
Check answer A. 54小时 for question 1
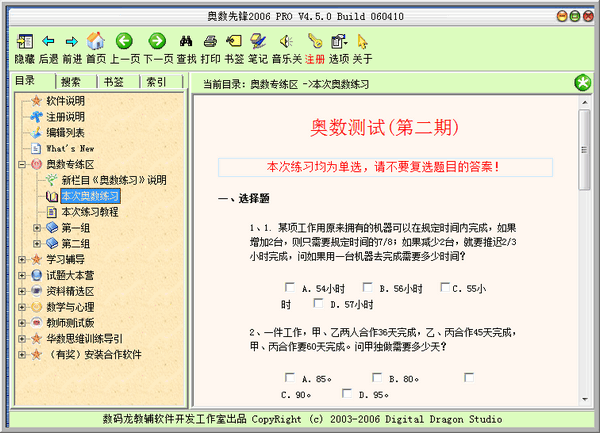point(290,289)
